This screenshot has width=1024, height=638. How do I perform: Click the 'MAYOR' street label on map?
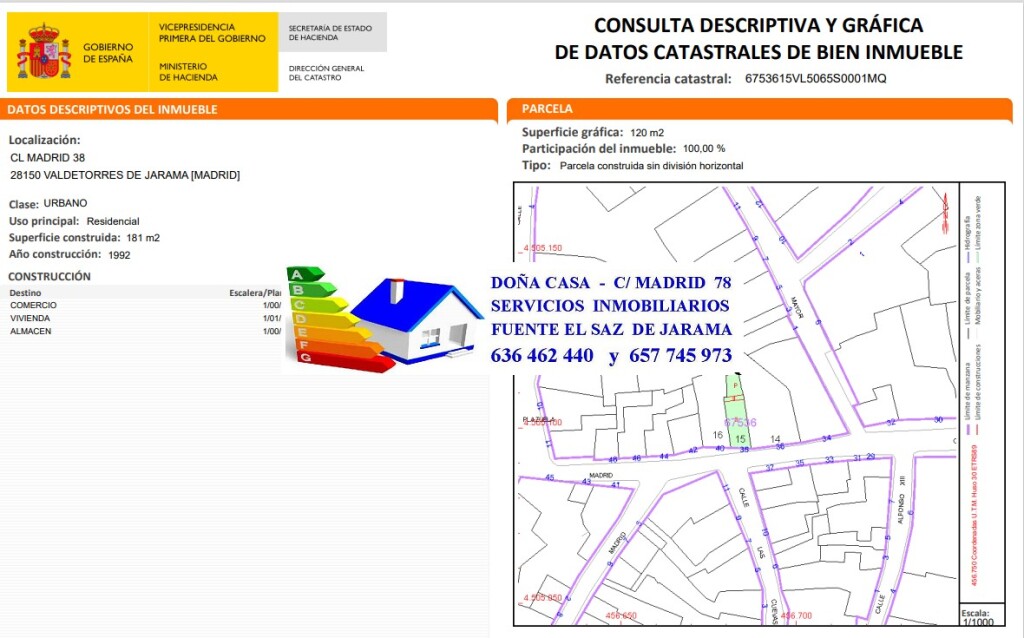[797, 308]
